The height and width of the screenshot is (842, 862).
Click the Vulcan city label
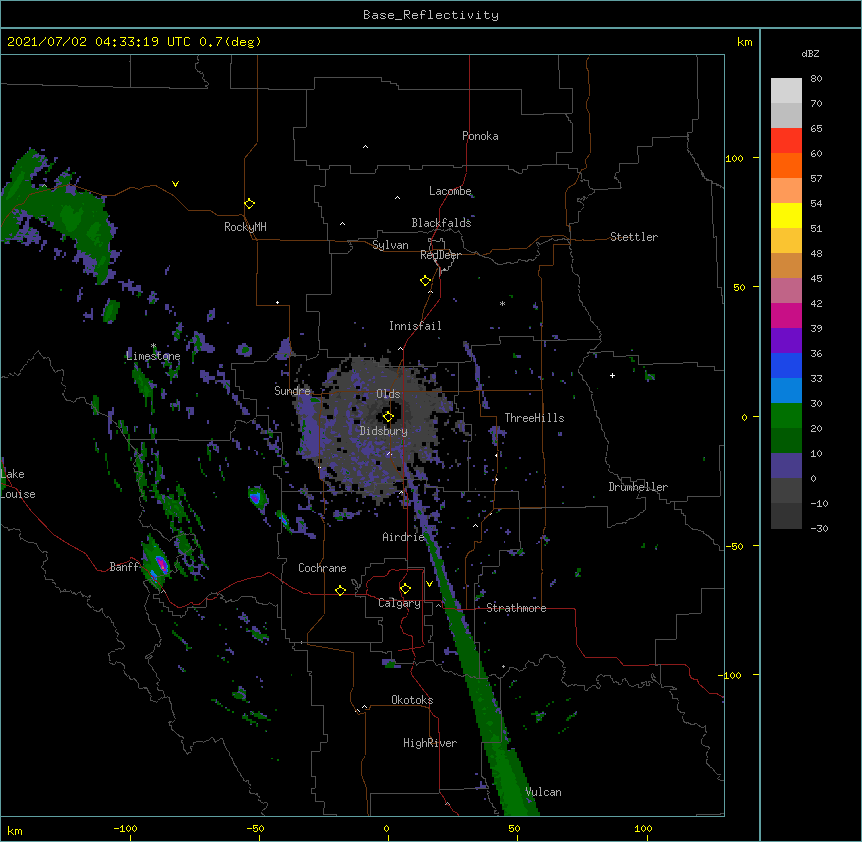[544, 792]
